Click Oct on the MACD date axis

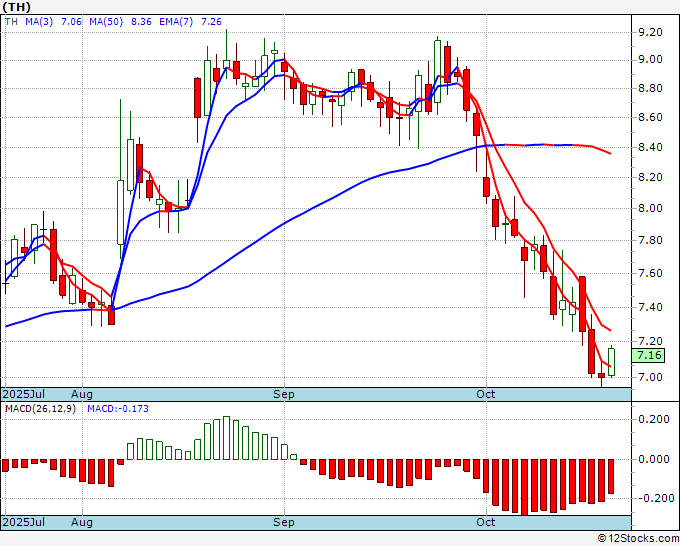tap(486, 522)
